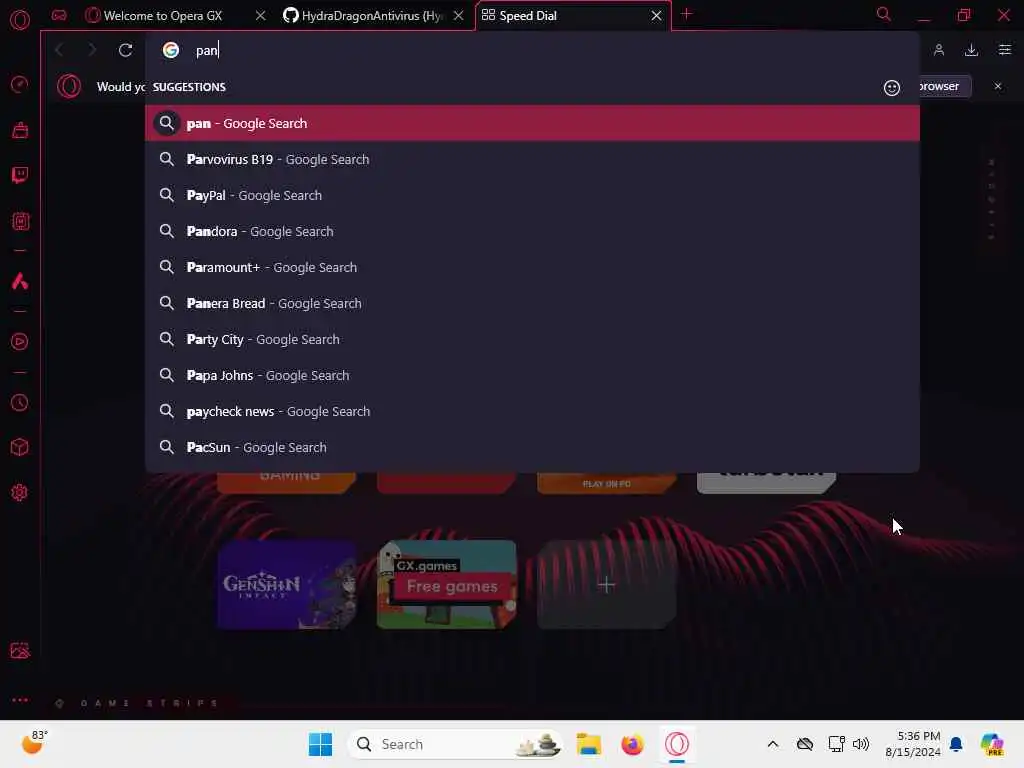The width and height of the screenshot is (1024, 768).
Task: Open snapshot gallery icon in sidebar
Action: click(20, 650)
